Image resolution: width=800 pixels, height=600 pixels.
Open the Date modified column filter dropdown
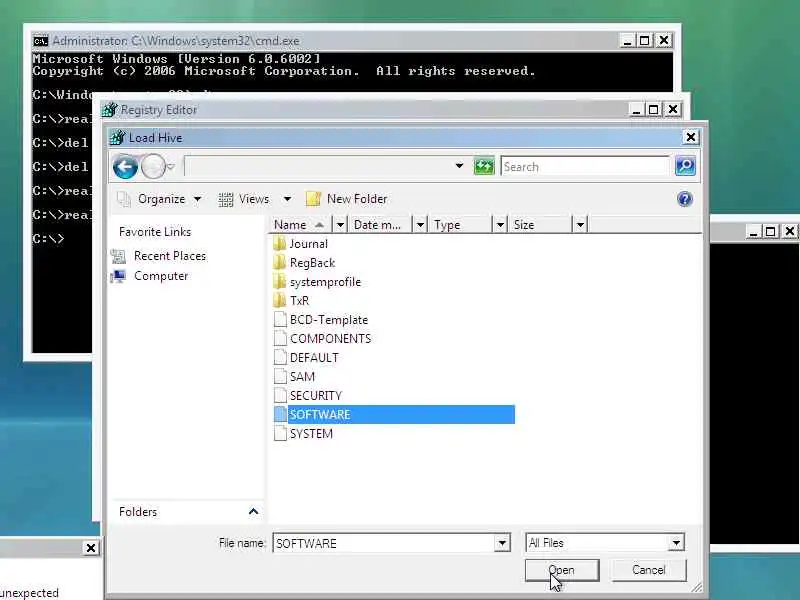click(x=419, y=224)
